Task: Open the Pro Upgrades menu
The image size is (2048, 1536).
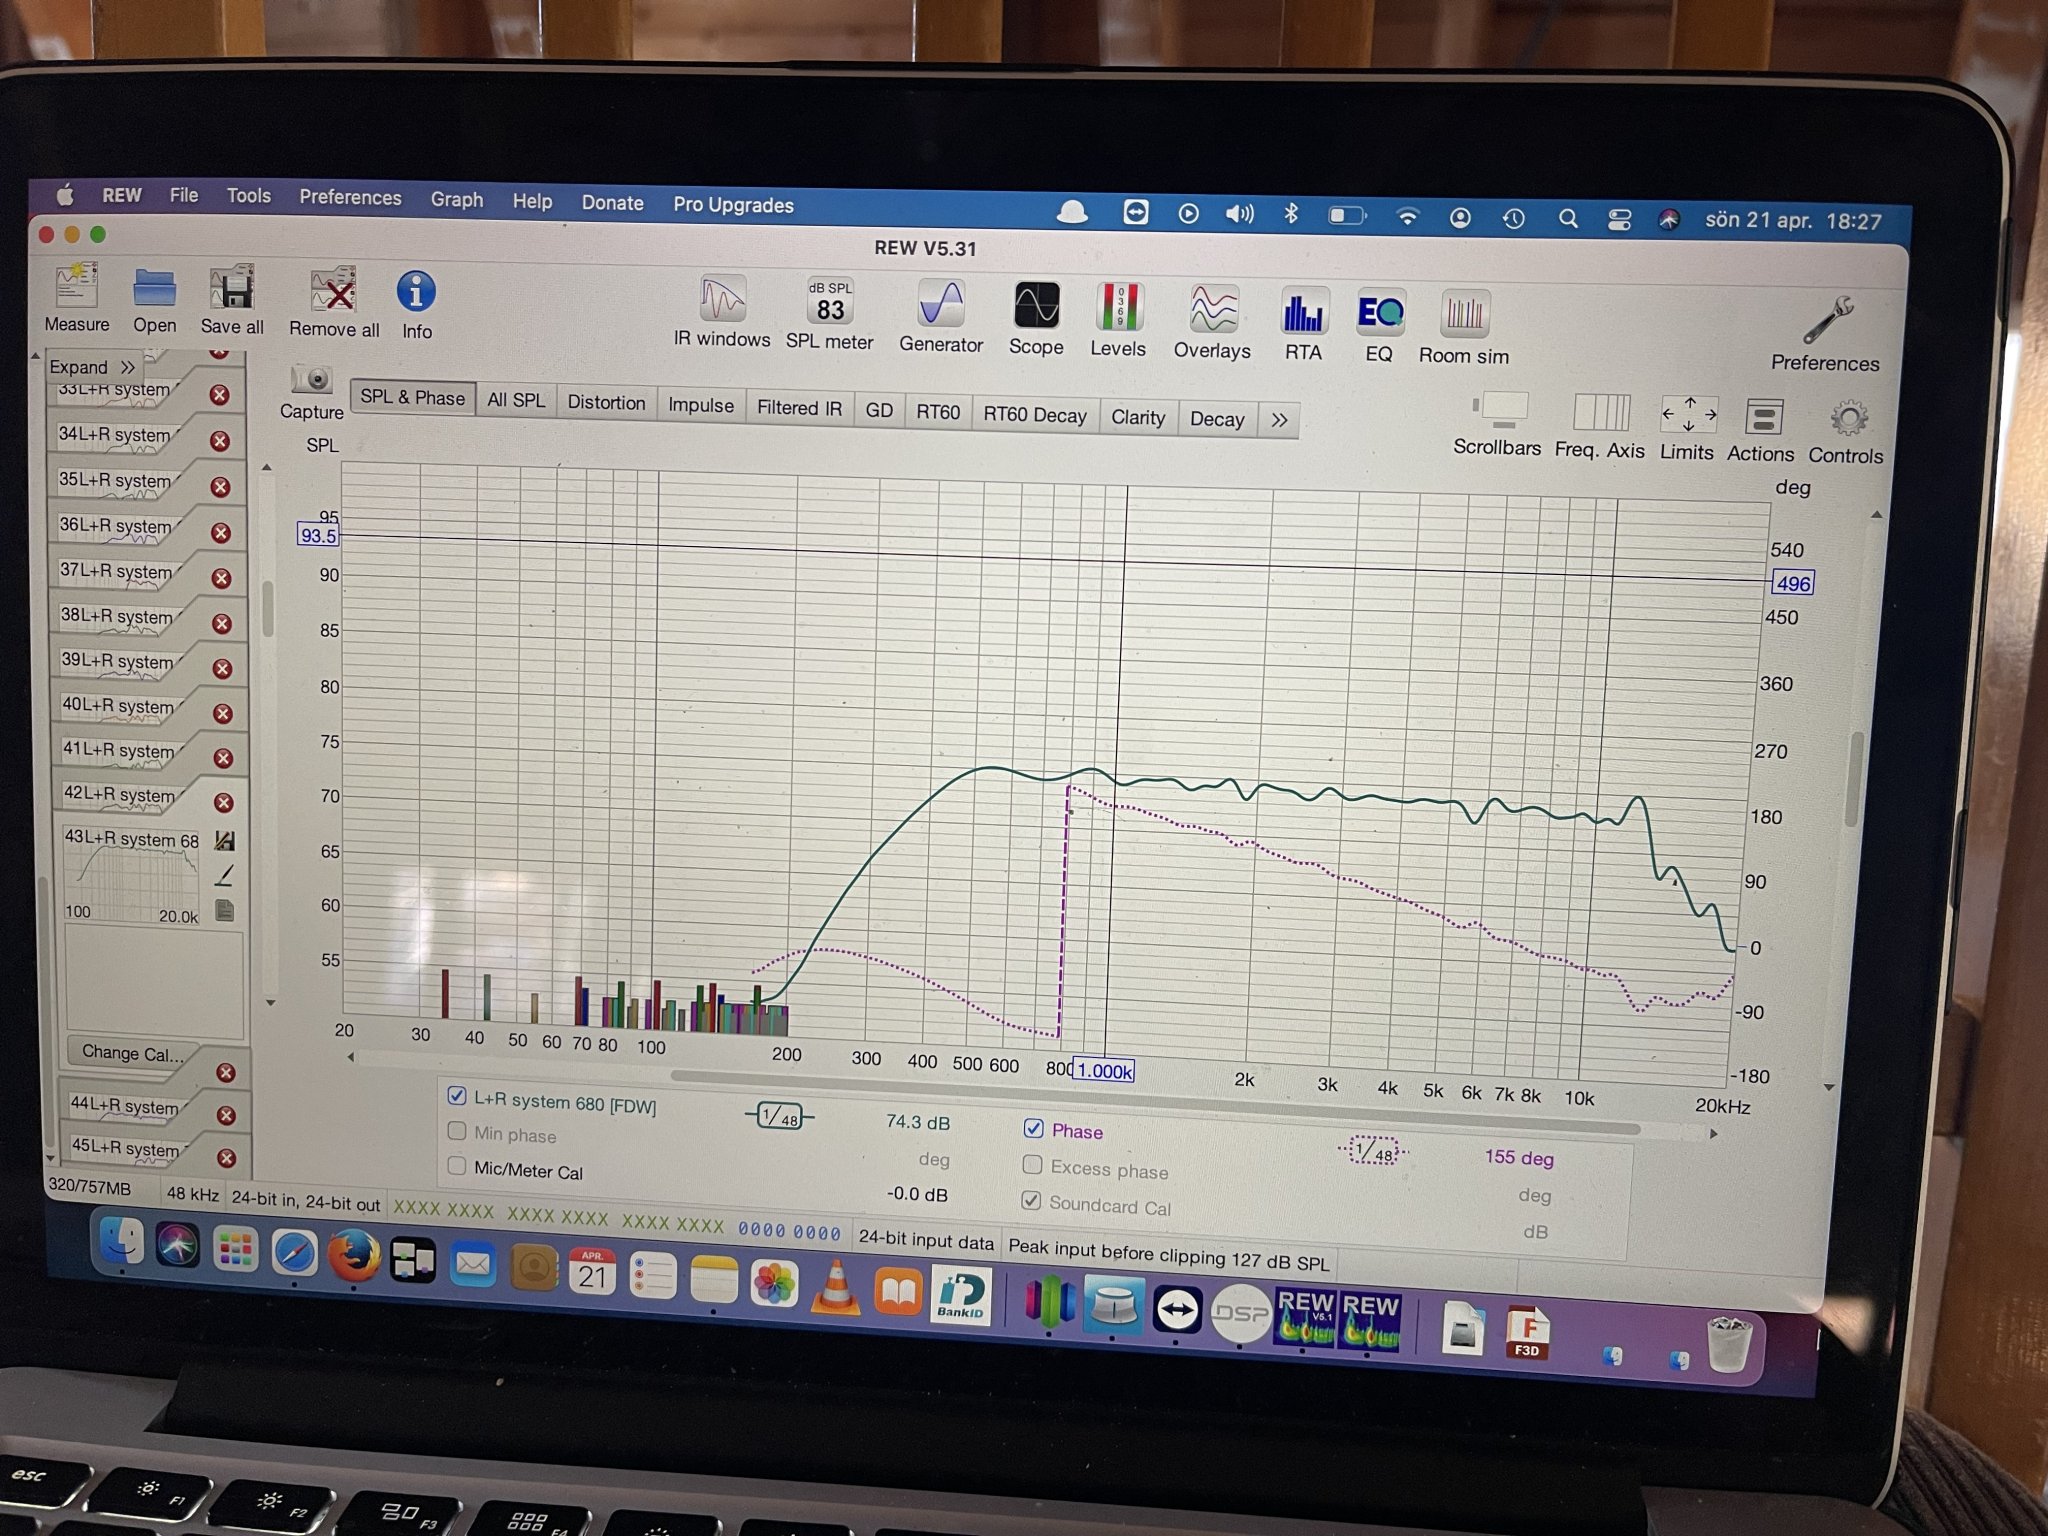Action: 733,205
